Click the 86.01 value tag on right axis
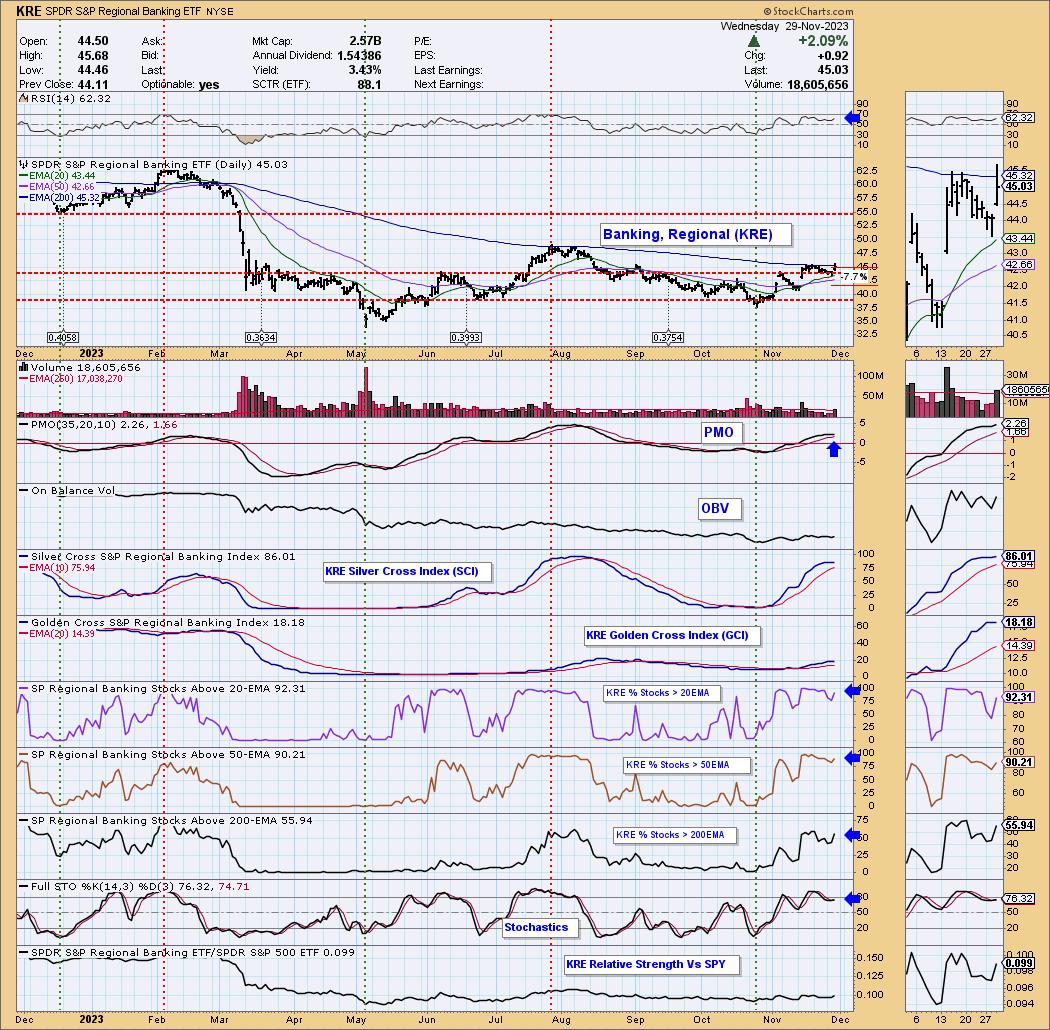The width and height of the screenshot is (1050, 1030). 1019,557
